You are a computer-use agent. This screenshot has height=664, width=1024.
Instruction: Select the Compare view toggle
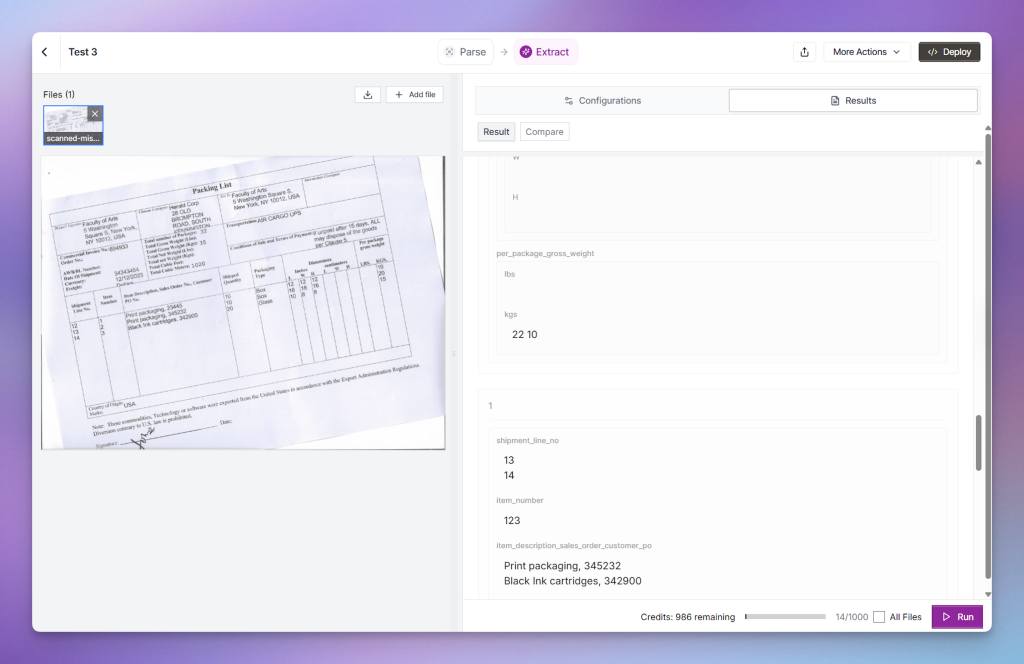(544, 132)
